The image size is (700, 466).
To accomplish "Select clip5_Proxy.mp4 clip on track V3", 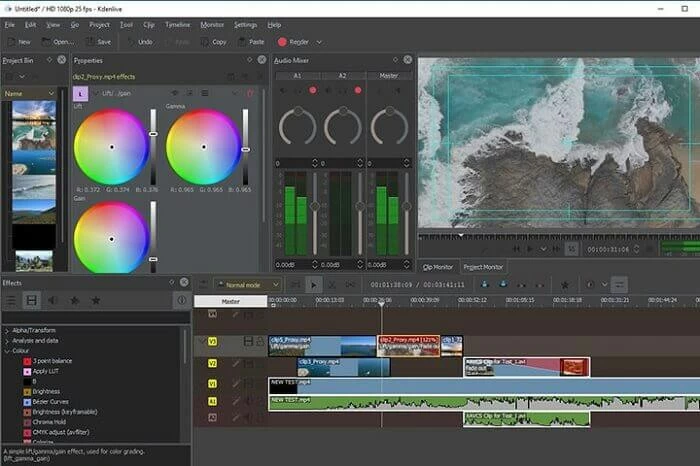I will tap(320, 344).
